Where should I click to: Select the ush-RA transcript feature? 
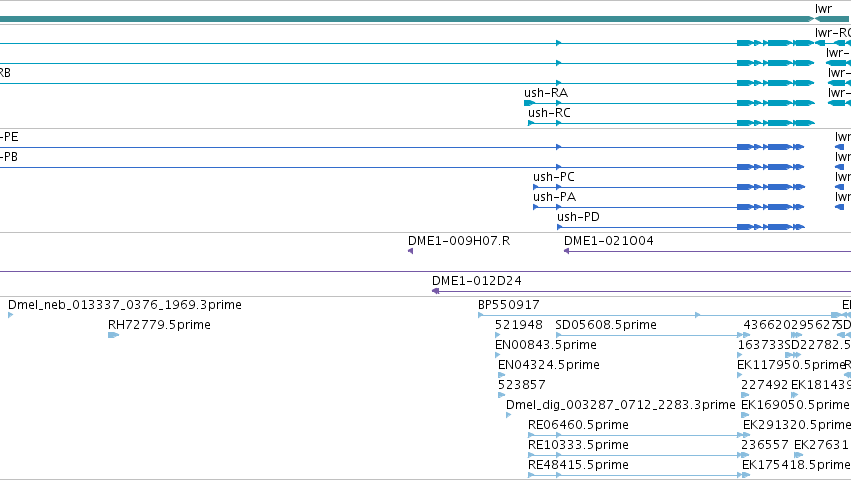(669, 103)
